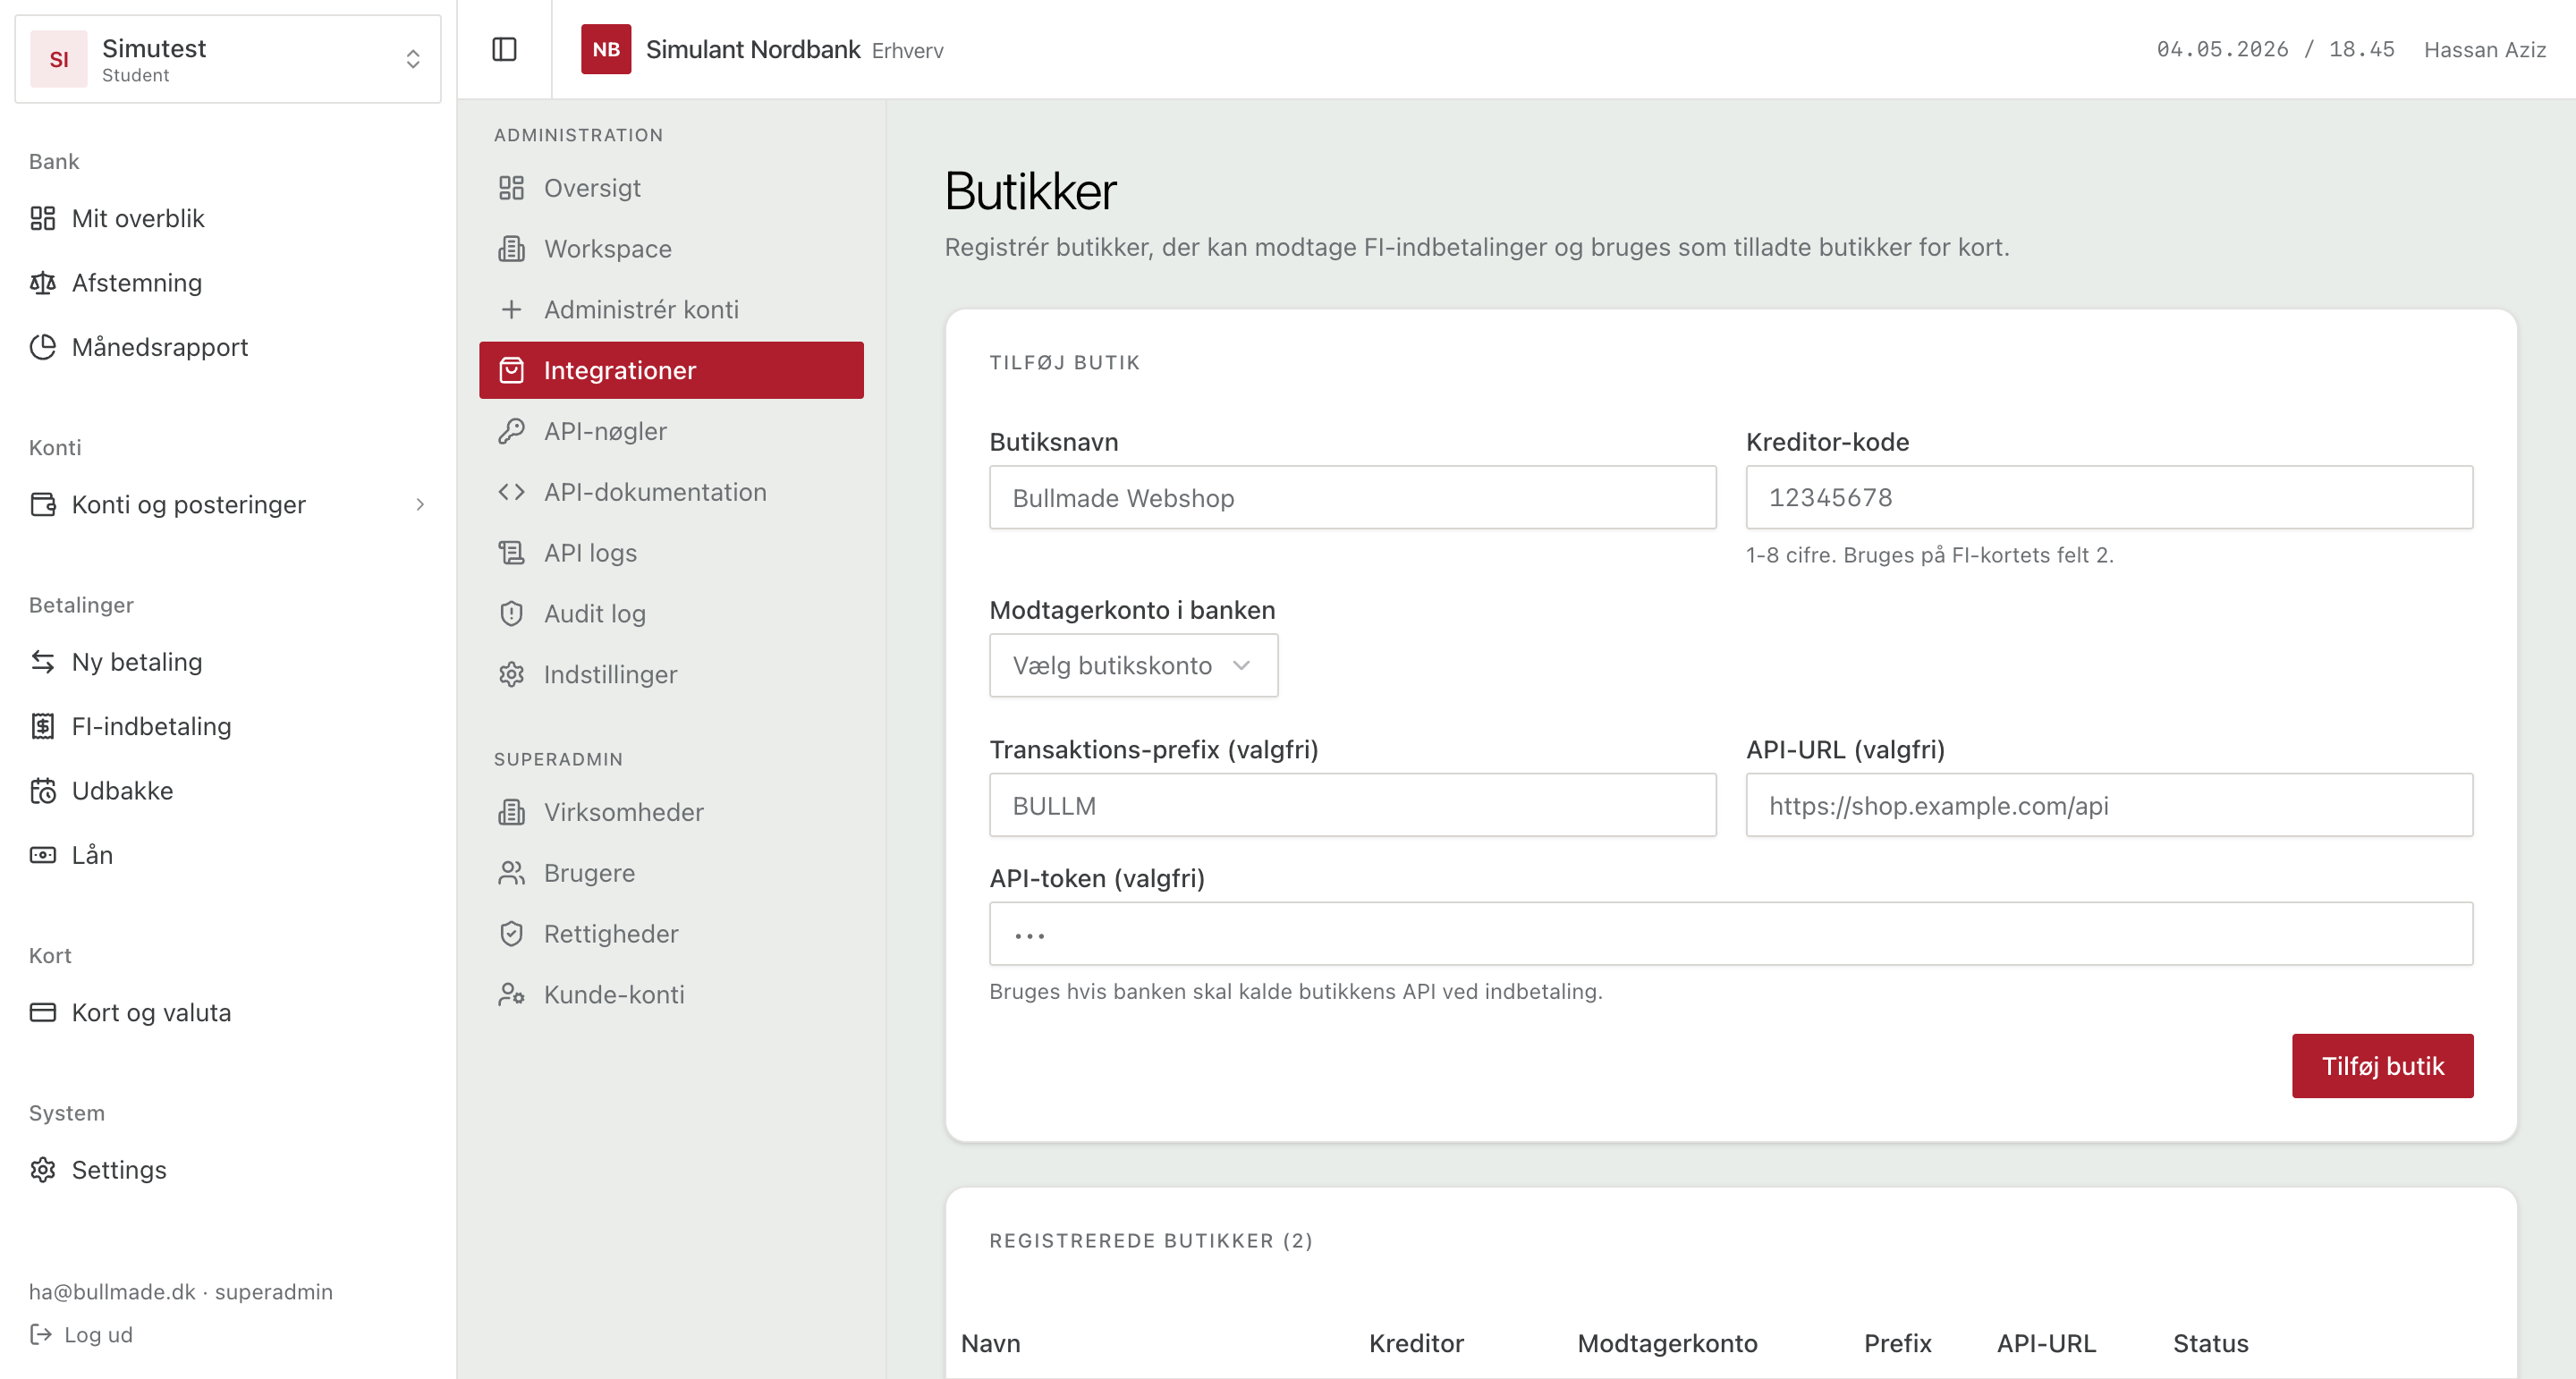Click the API-nøgler key icon

(x=511, y=431)
